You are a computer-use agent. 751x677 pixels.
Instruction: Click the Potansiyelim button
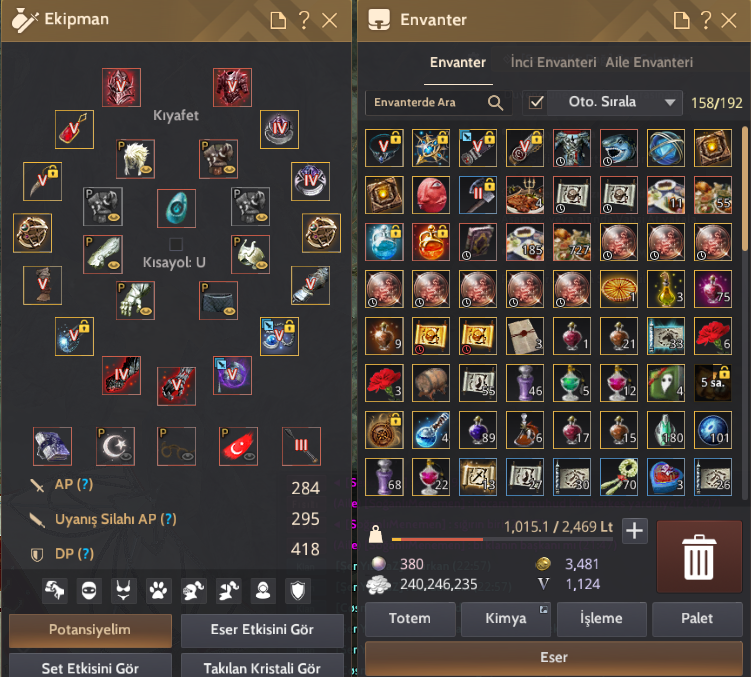coord(90,630)
